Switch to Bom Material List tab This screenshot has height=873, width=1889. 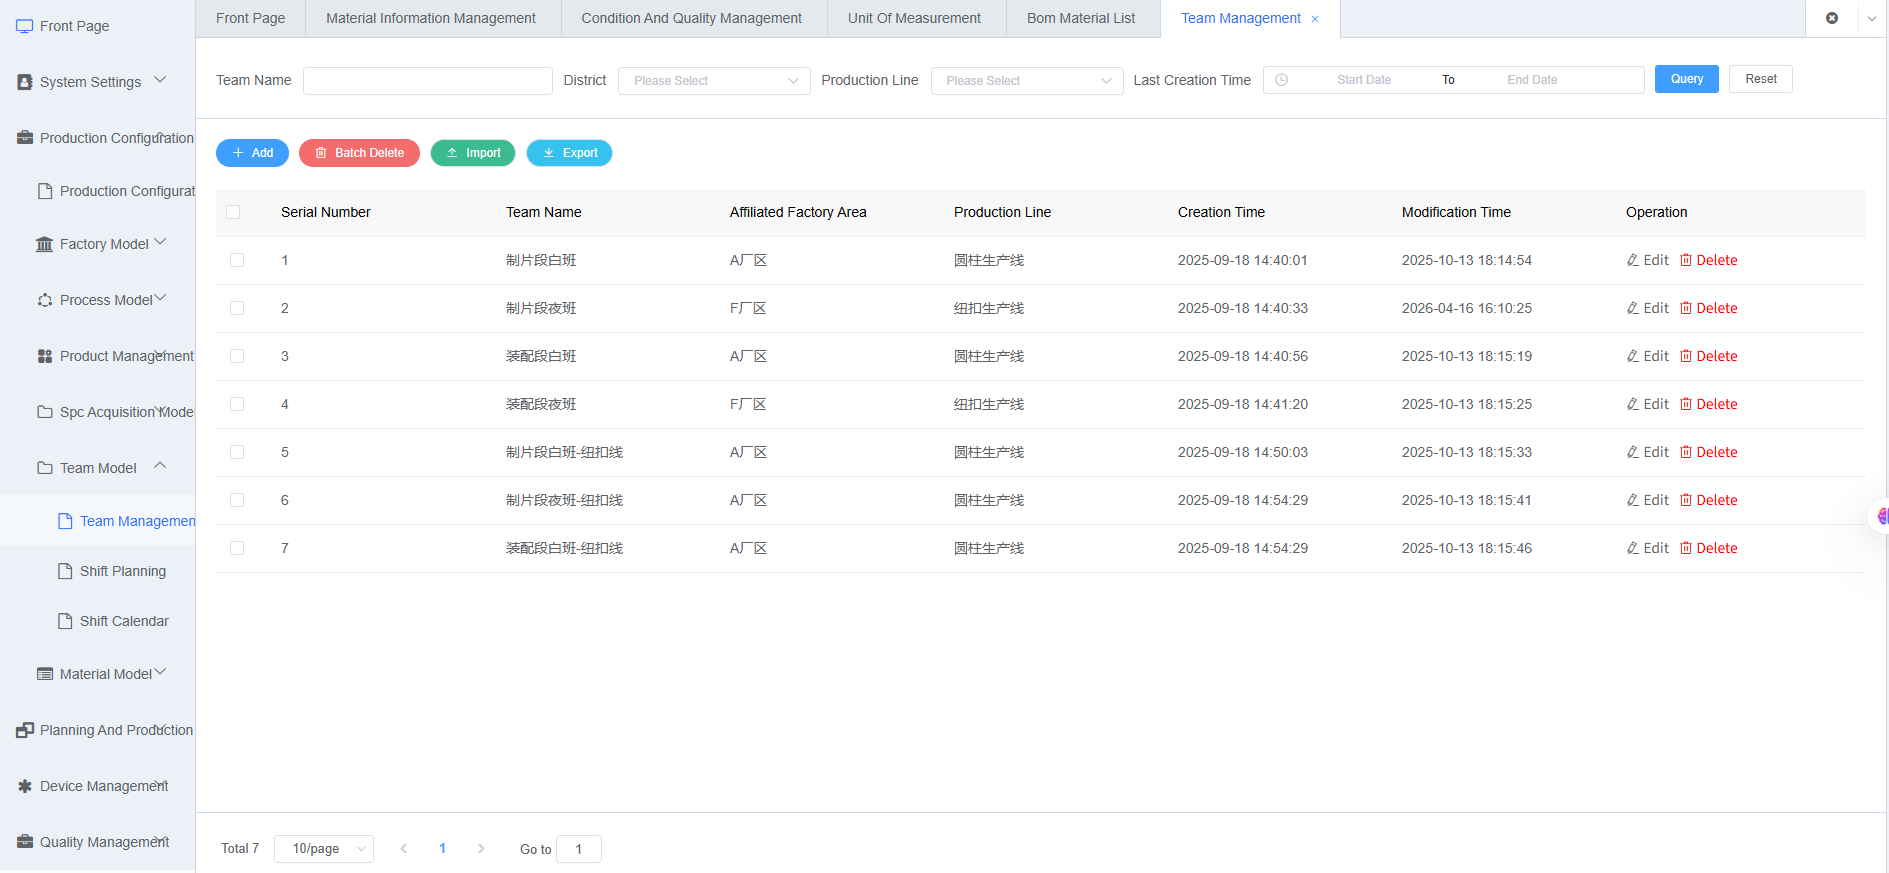[x=1081, y=18]
